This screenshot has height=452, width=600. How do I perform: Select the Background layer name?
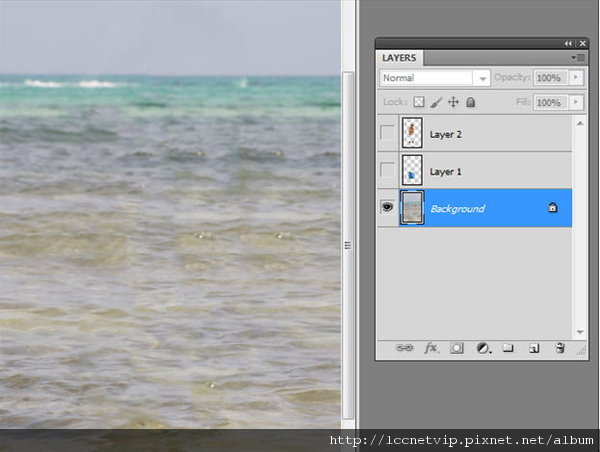(457, 209)
